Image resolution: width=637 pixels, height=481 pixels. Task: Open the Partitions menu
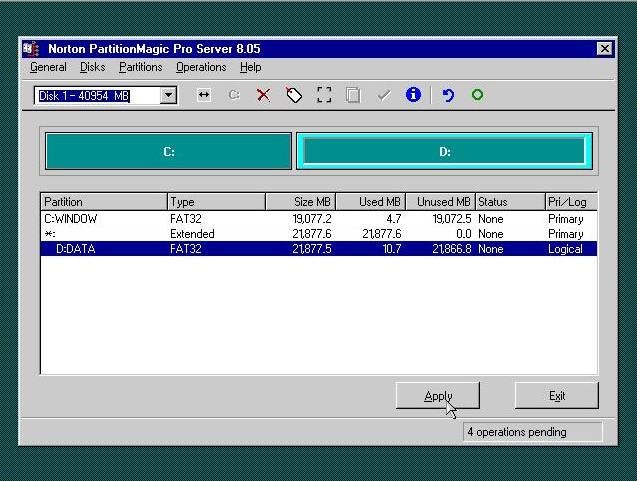141,67
